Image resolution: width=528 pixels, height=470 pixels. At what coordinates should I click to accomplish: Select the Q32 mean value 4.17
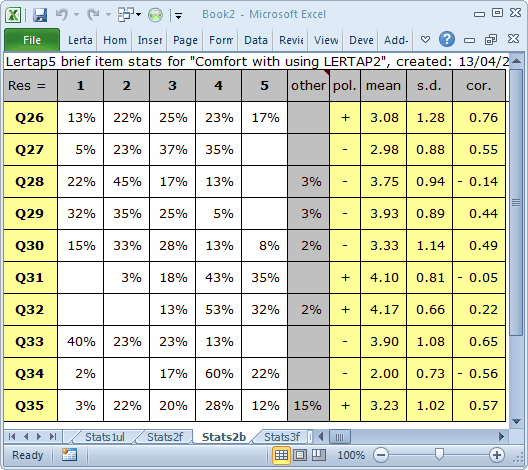pos(383,310)
